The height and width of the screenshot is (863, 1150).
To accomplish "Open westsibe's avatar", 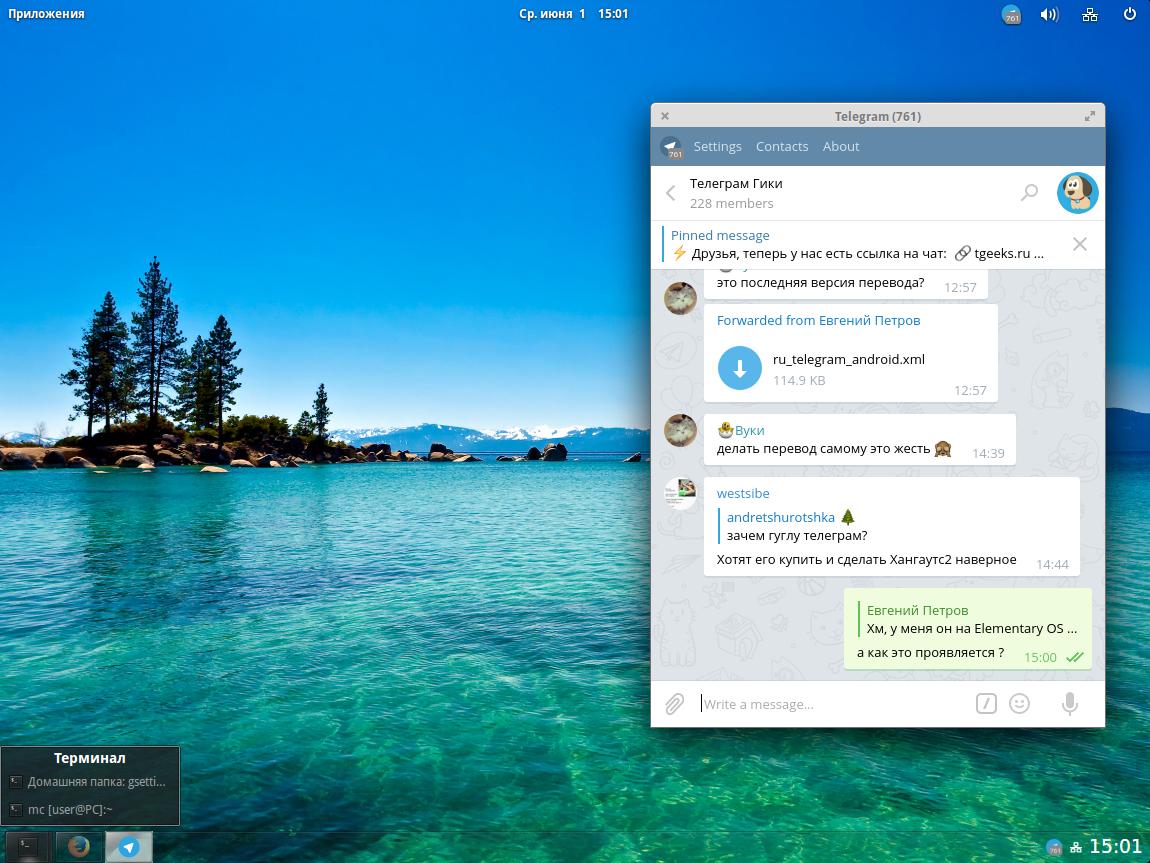I will (x=681, y=493).
